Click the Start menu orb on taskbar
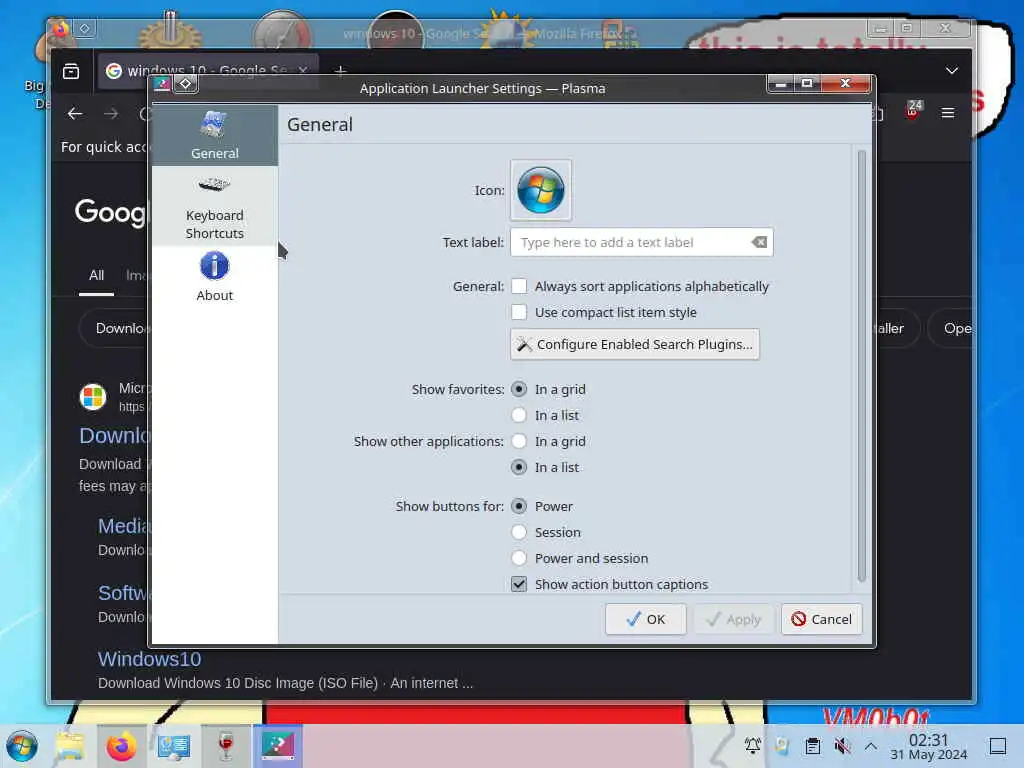 [x=22, y=746]
